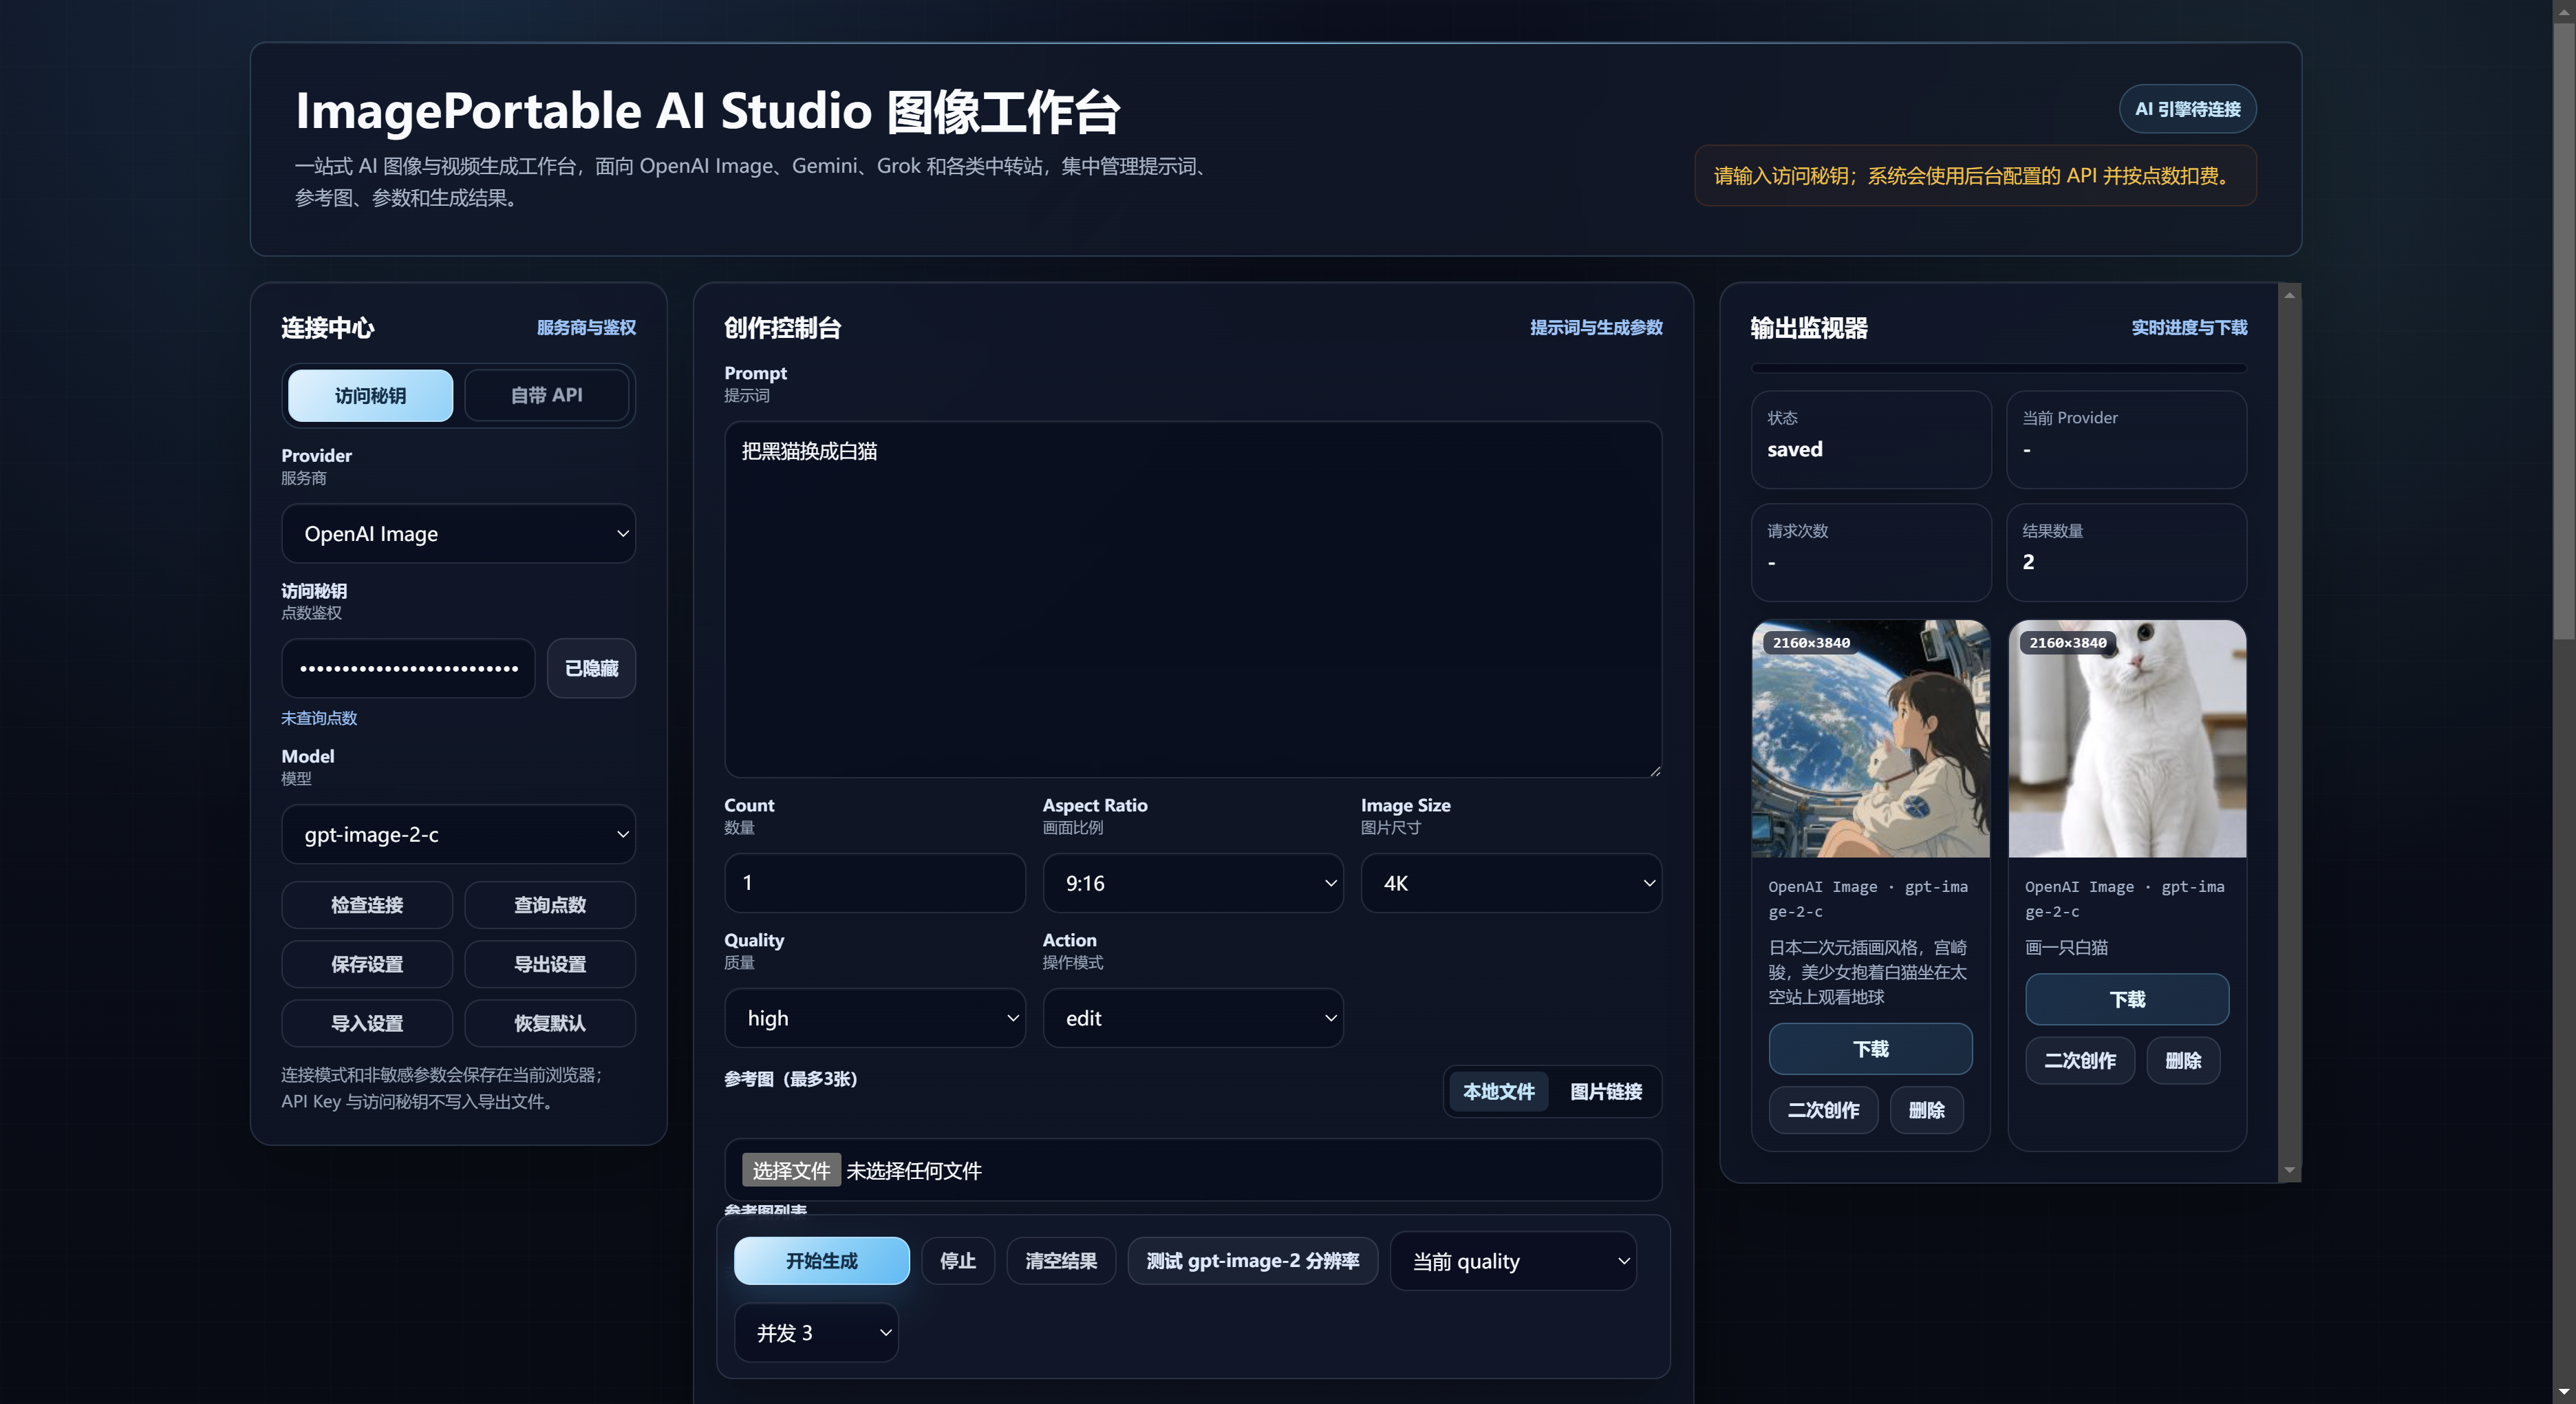Select the 本地文件 reference source tab
Viewport: 2576px width, 1404px height.
(1498, 1091)
